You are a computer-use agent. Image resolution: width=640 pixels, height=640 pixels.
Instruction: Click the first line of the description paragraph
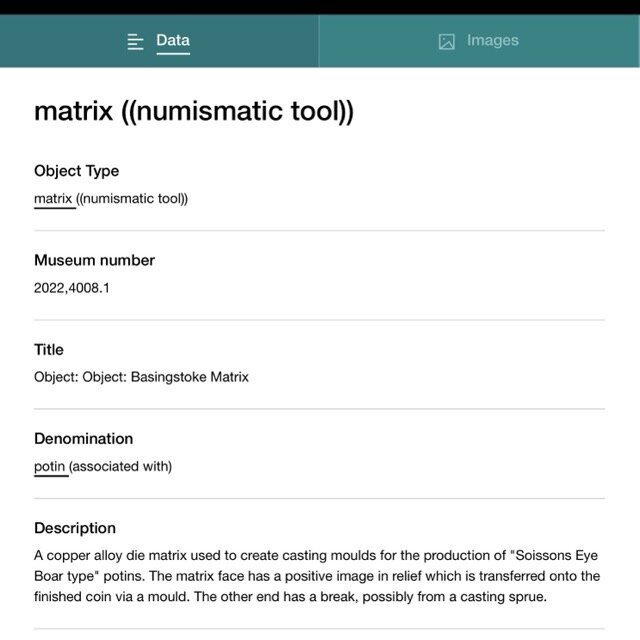[316, 556]
